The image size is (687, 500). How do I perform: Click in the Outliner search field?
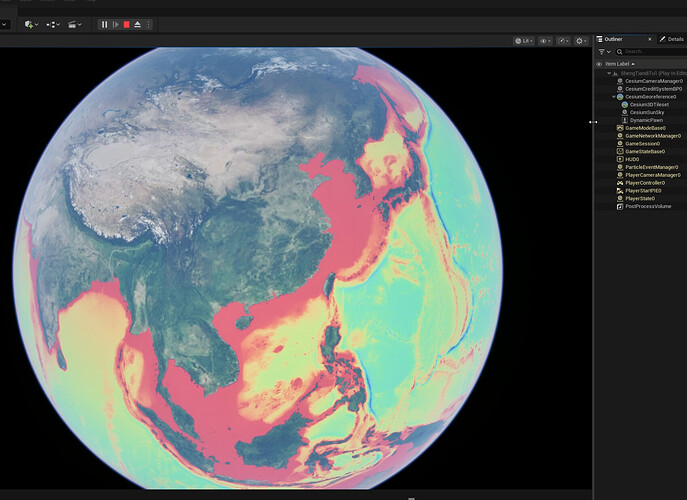pyautogui.click(x=652, y=52)
